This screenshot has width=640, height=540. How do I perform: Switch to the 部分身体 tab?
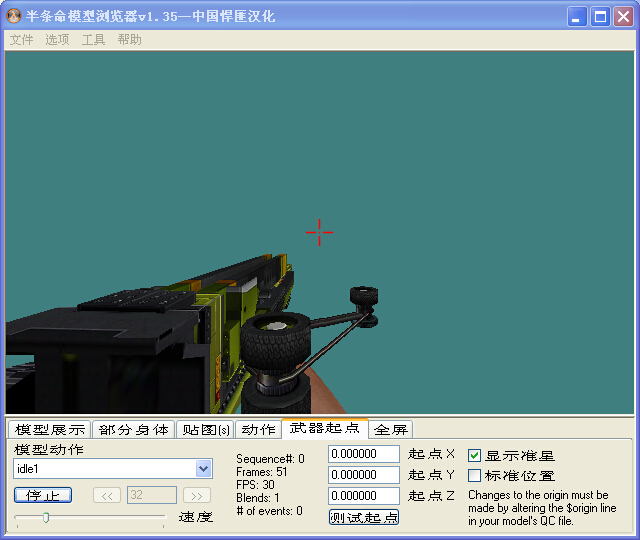click(134, 429)
